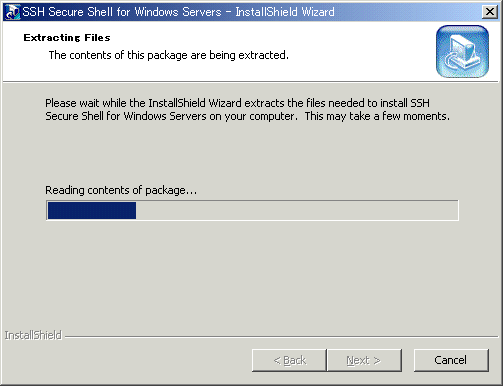Click 'The contents of this package are being extracted.'
This screenshot has width=503, height=386.
[x=169, y=55]
